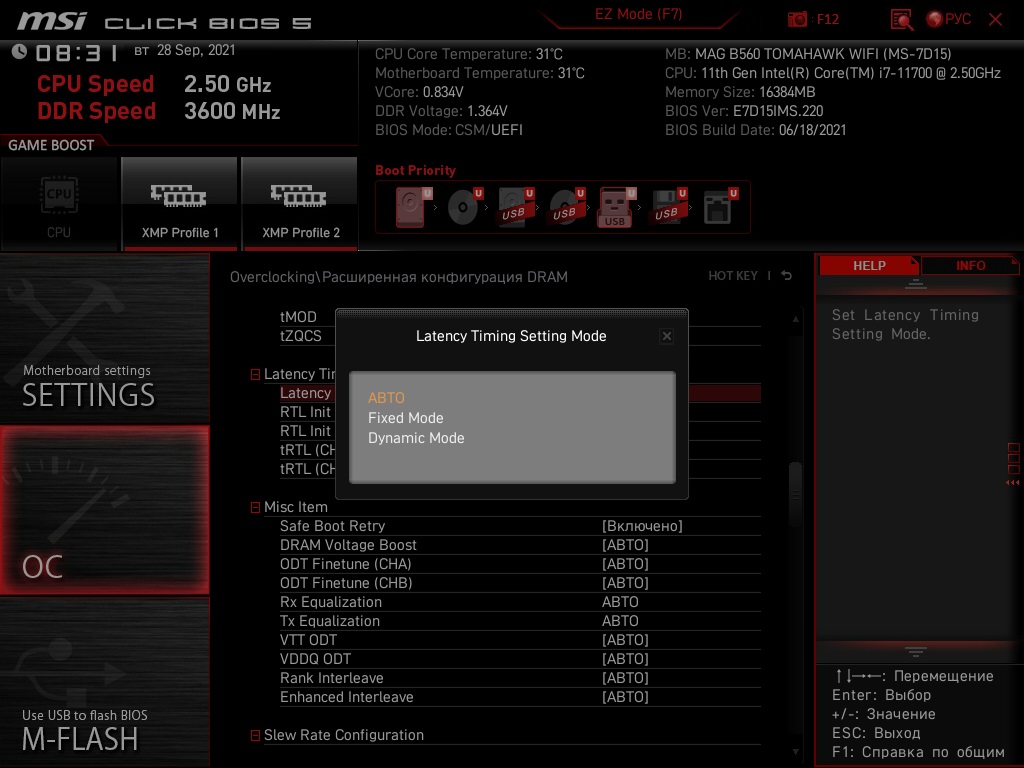Click the Boot Priority label

pos(415,170)
